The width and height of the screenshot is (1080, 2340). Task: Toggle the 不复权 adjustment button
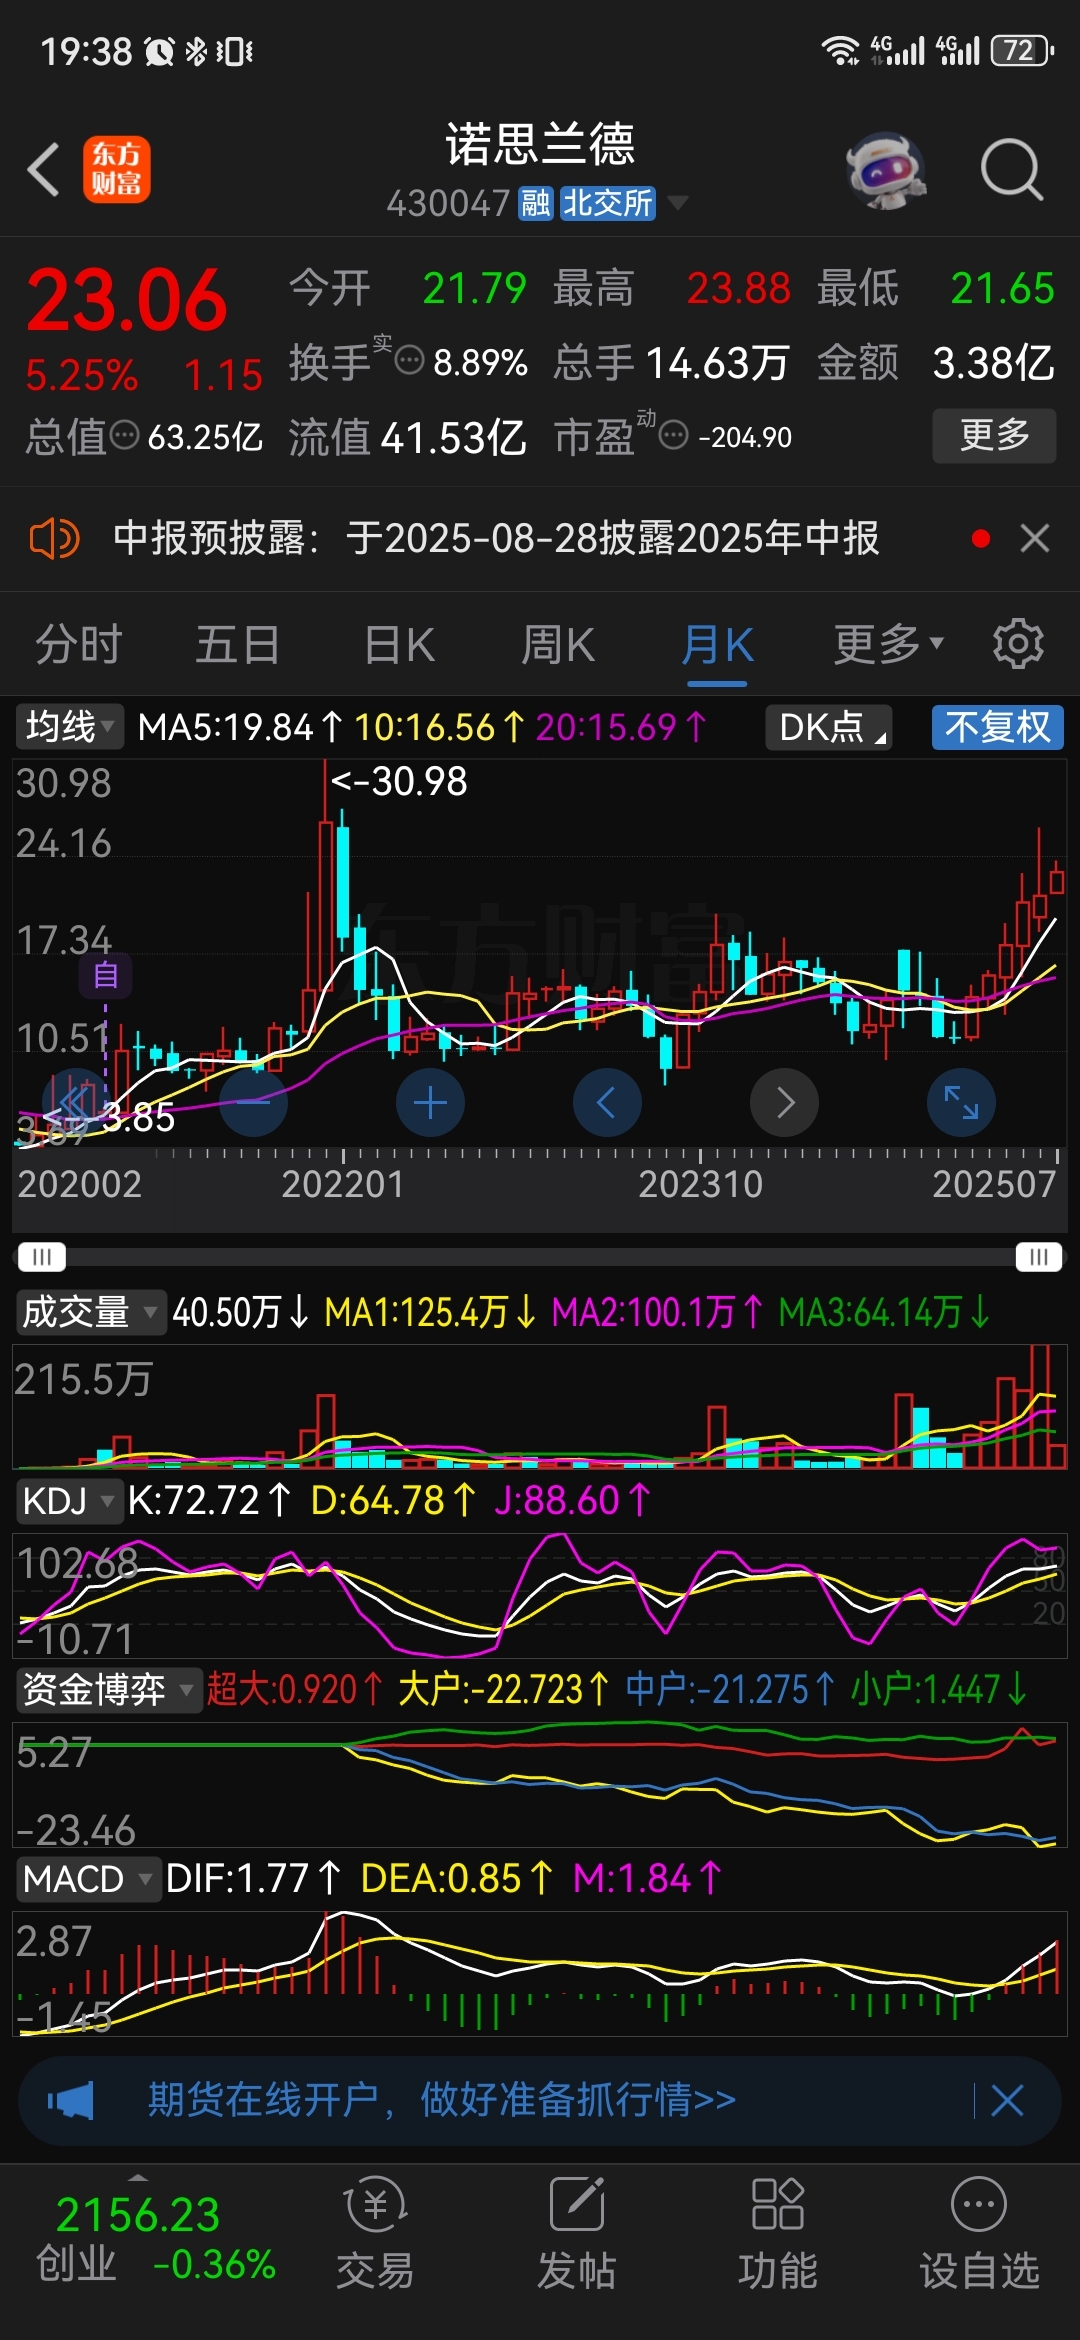tap(998, 727)
